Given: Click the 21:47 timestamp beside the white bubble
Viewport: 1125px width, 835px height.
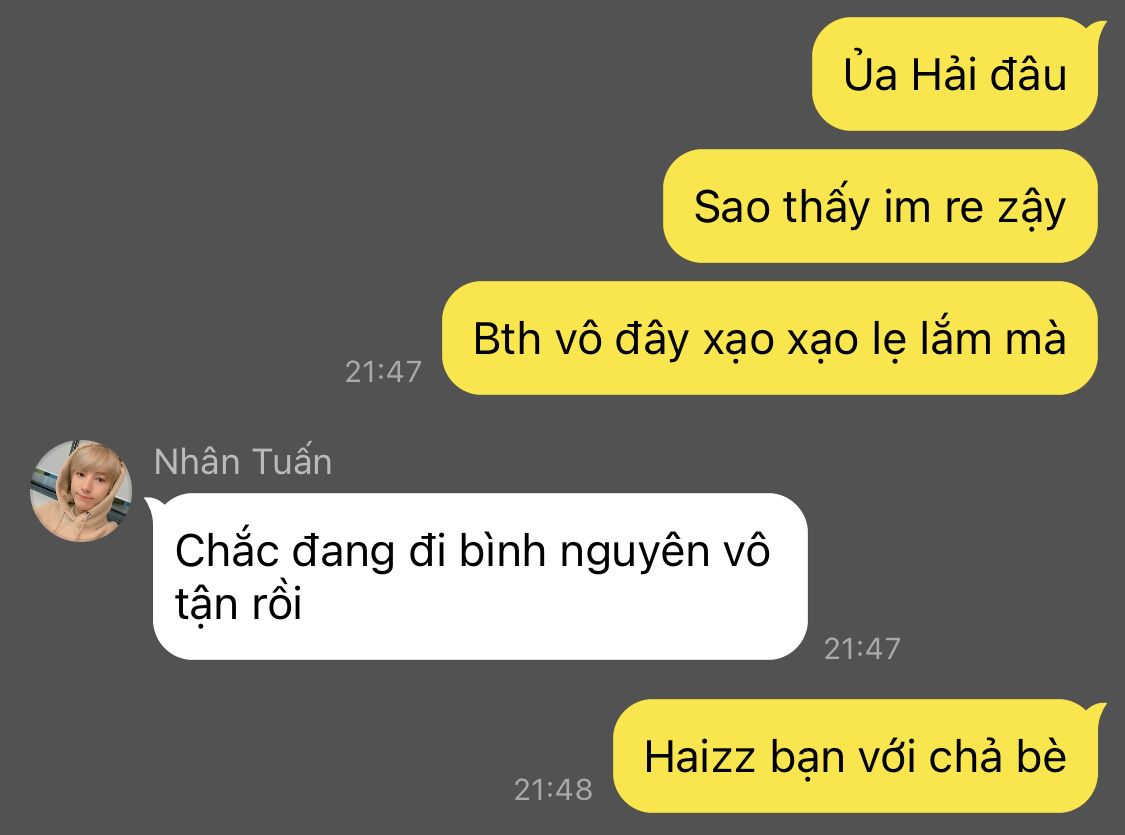Looking at the screenshot, I should pos(862,648).
